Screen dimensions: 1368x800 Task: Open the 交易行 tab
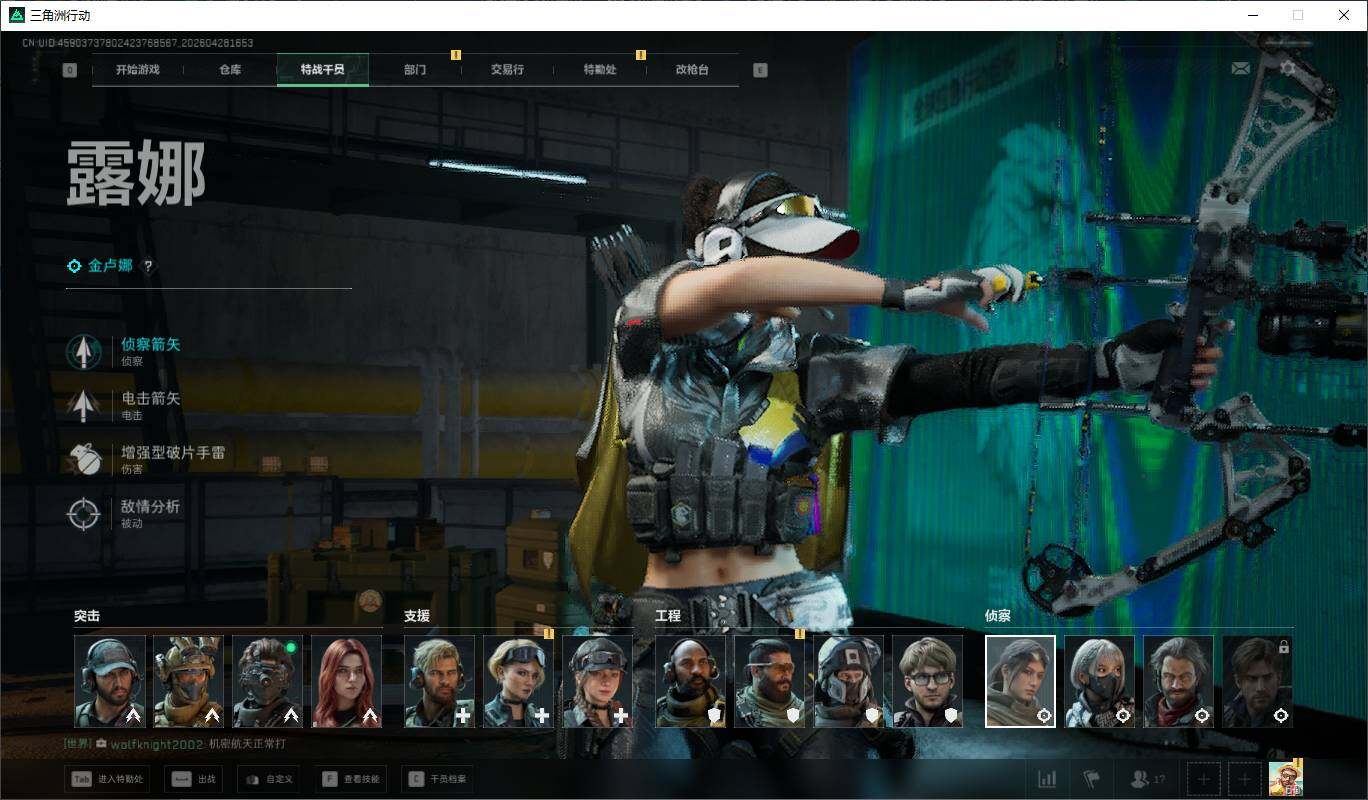coord(507,70)
